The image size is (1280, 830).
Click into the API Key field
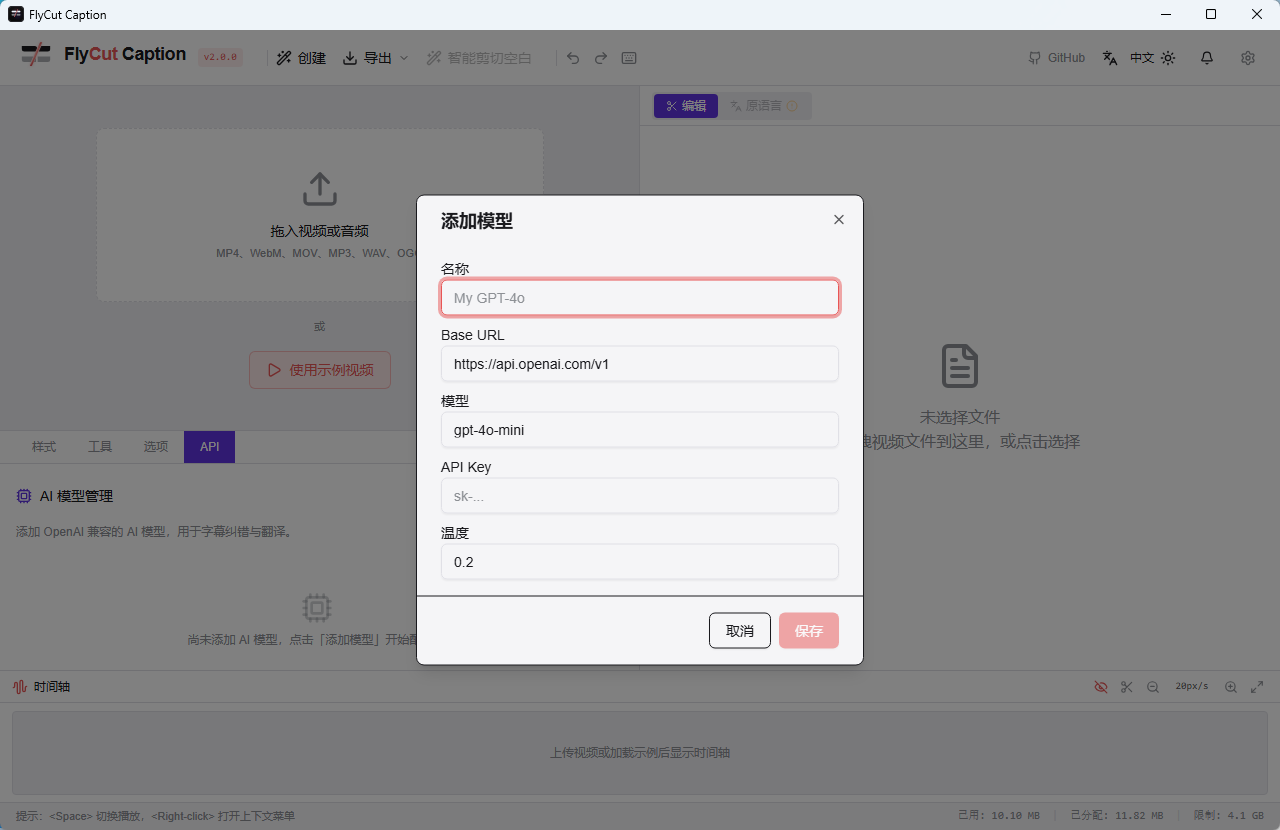(640, 496)
